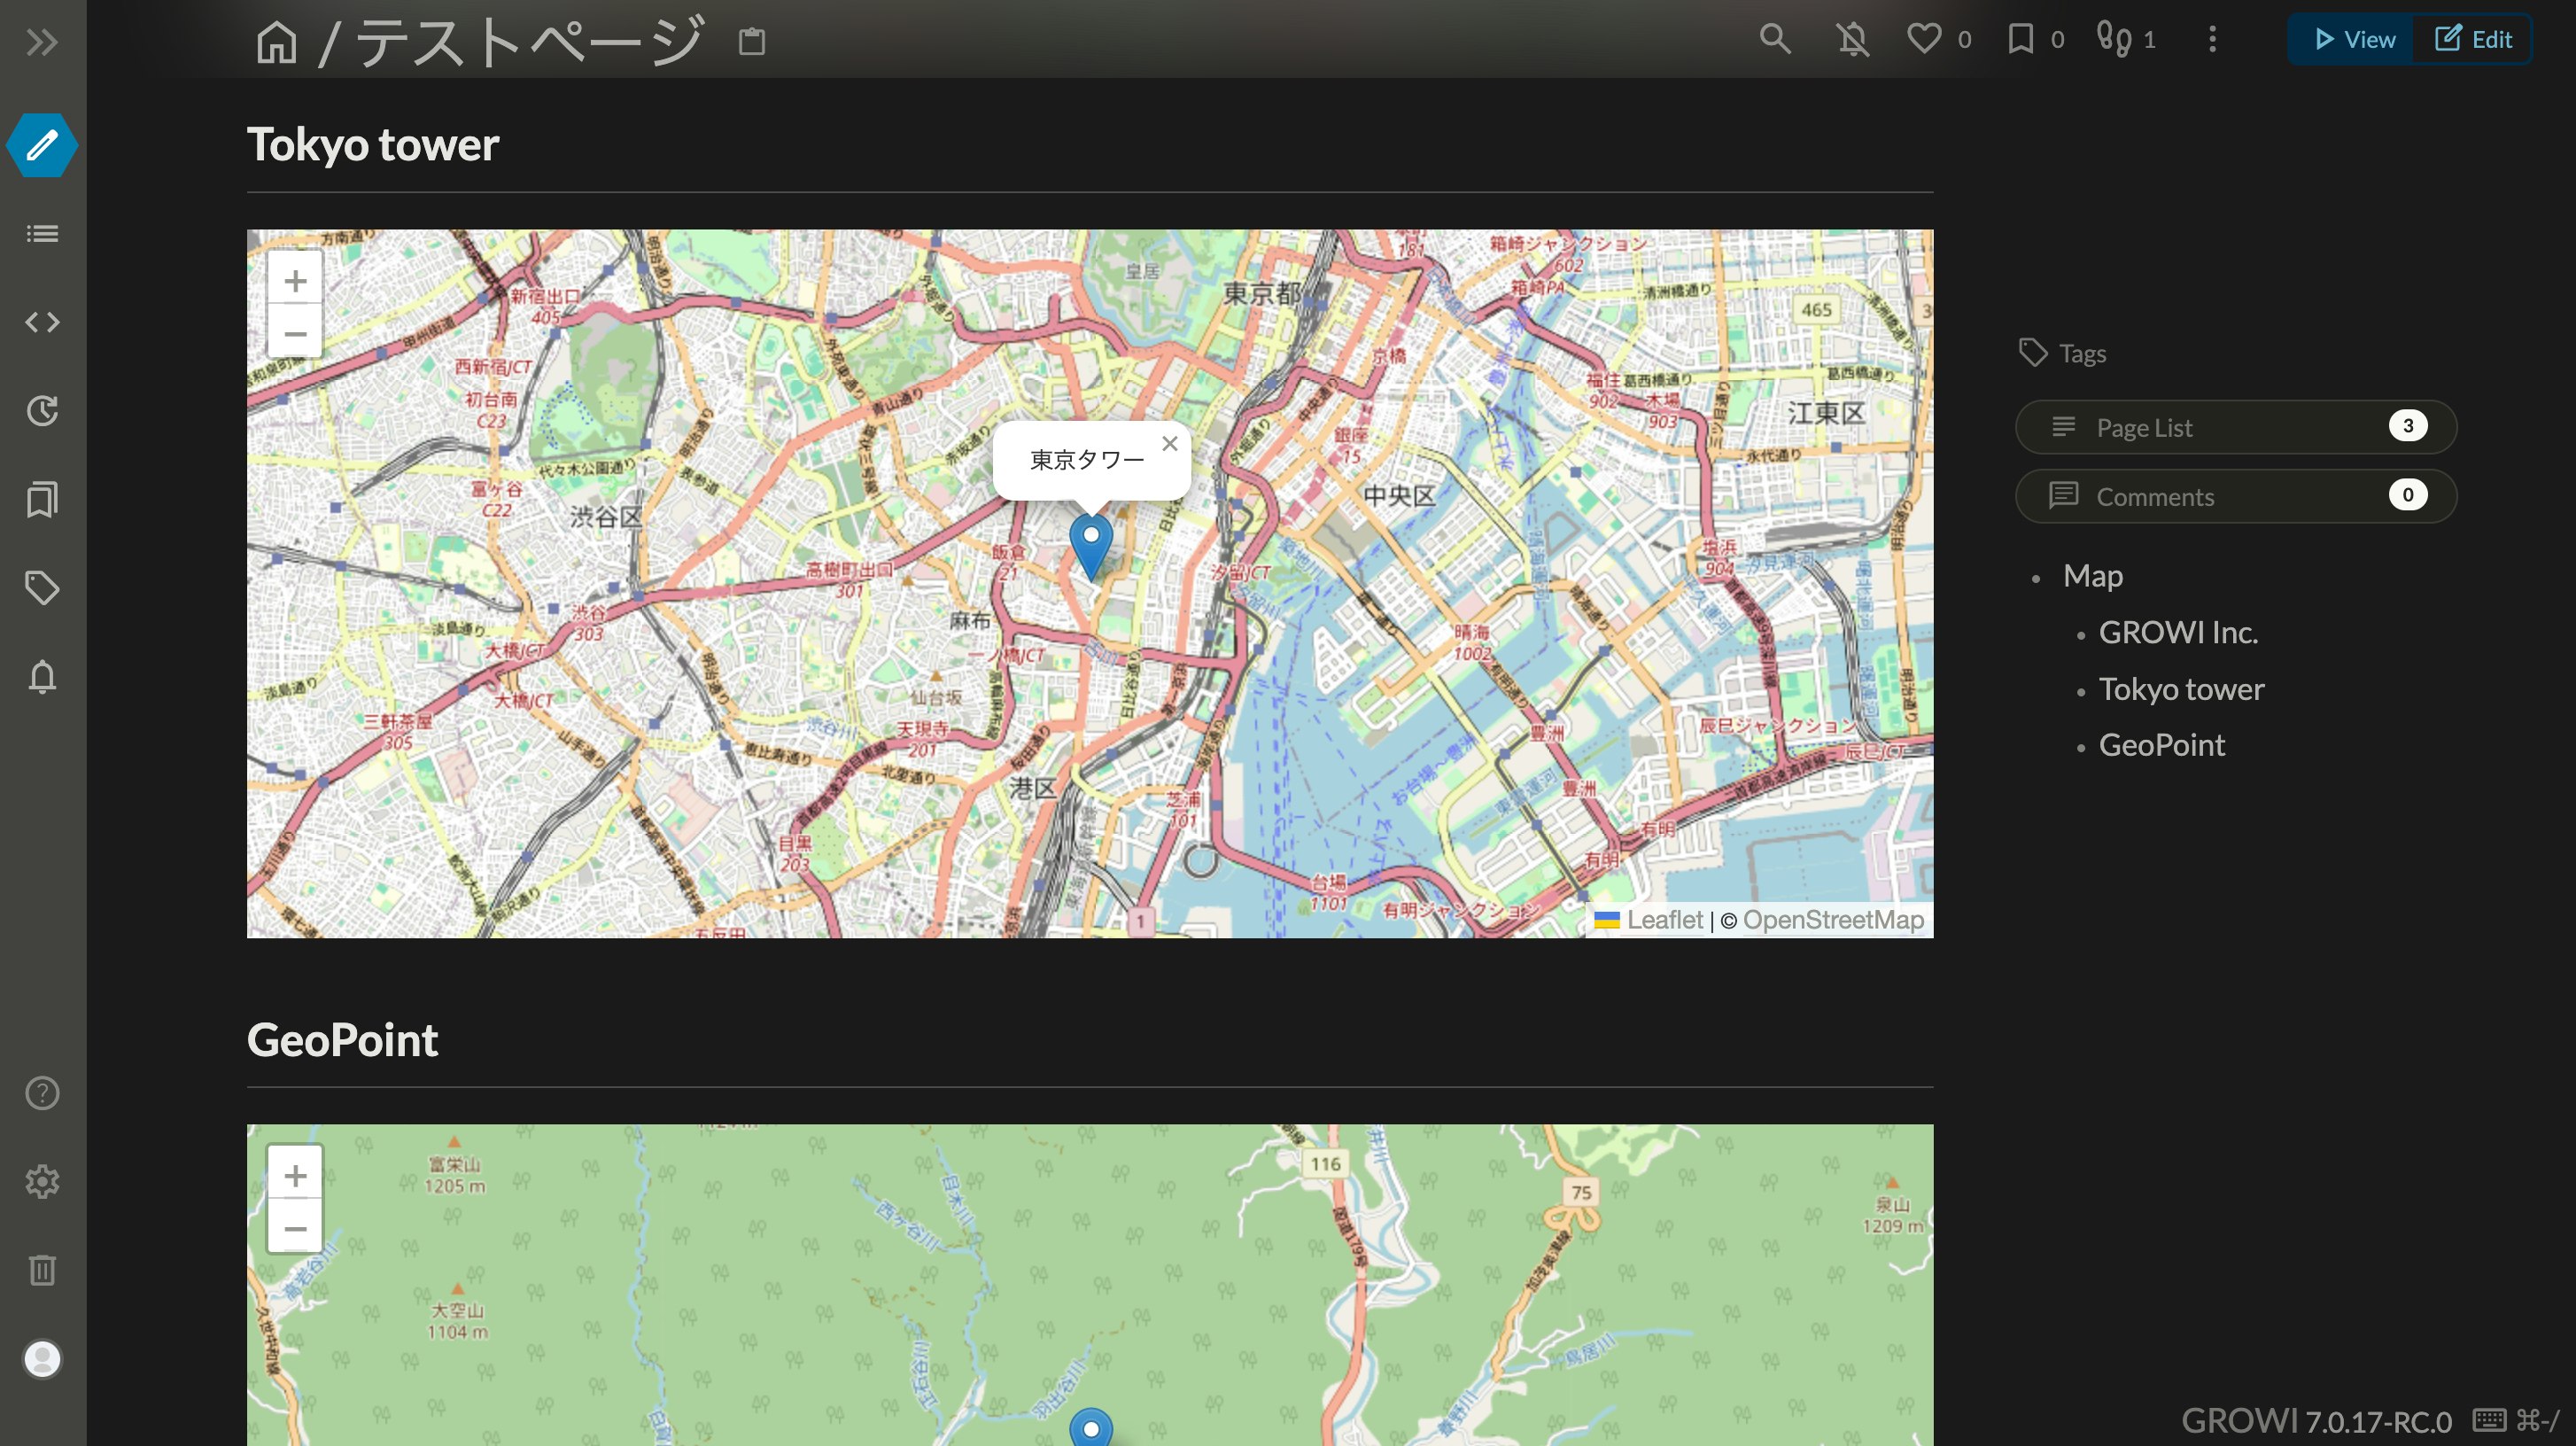Viewport: 2576px width, 1446px height.
Task: Open the three-dot page options menu
Action: 2212,39
